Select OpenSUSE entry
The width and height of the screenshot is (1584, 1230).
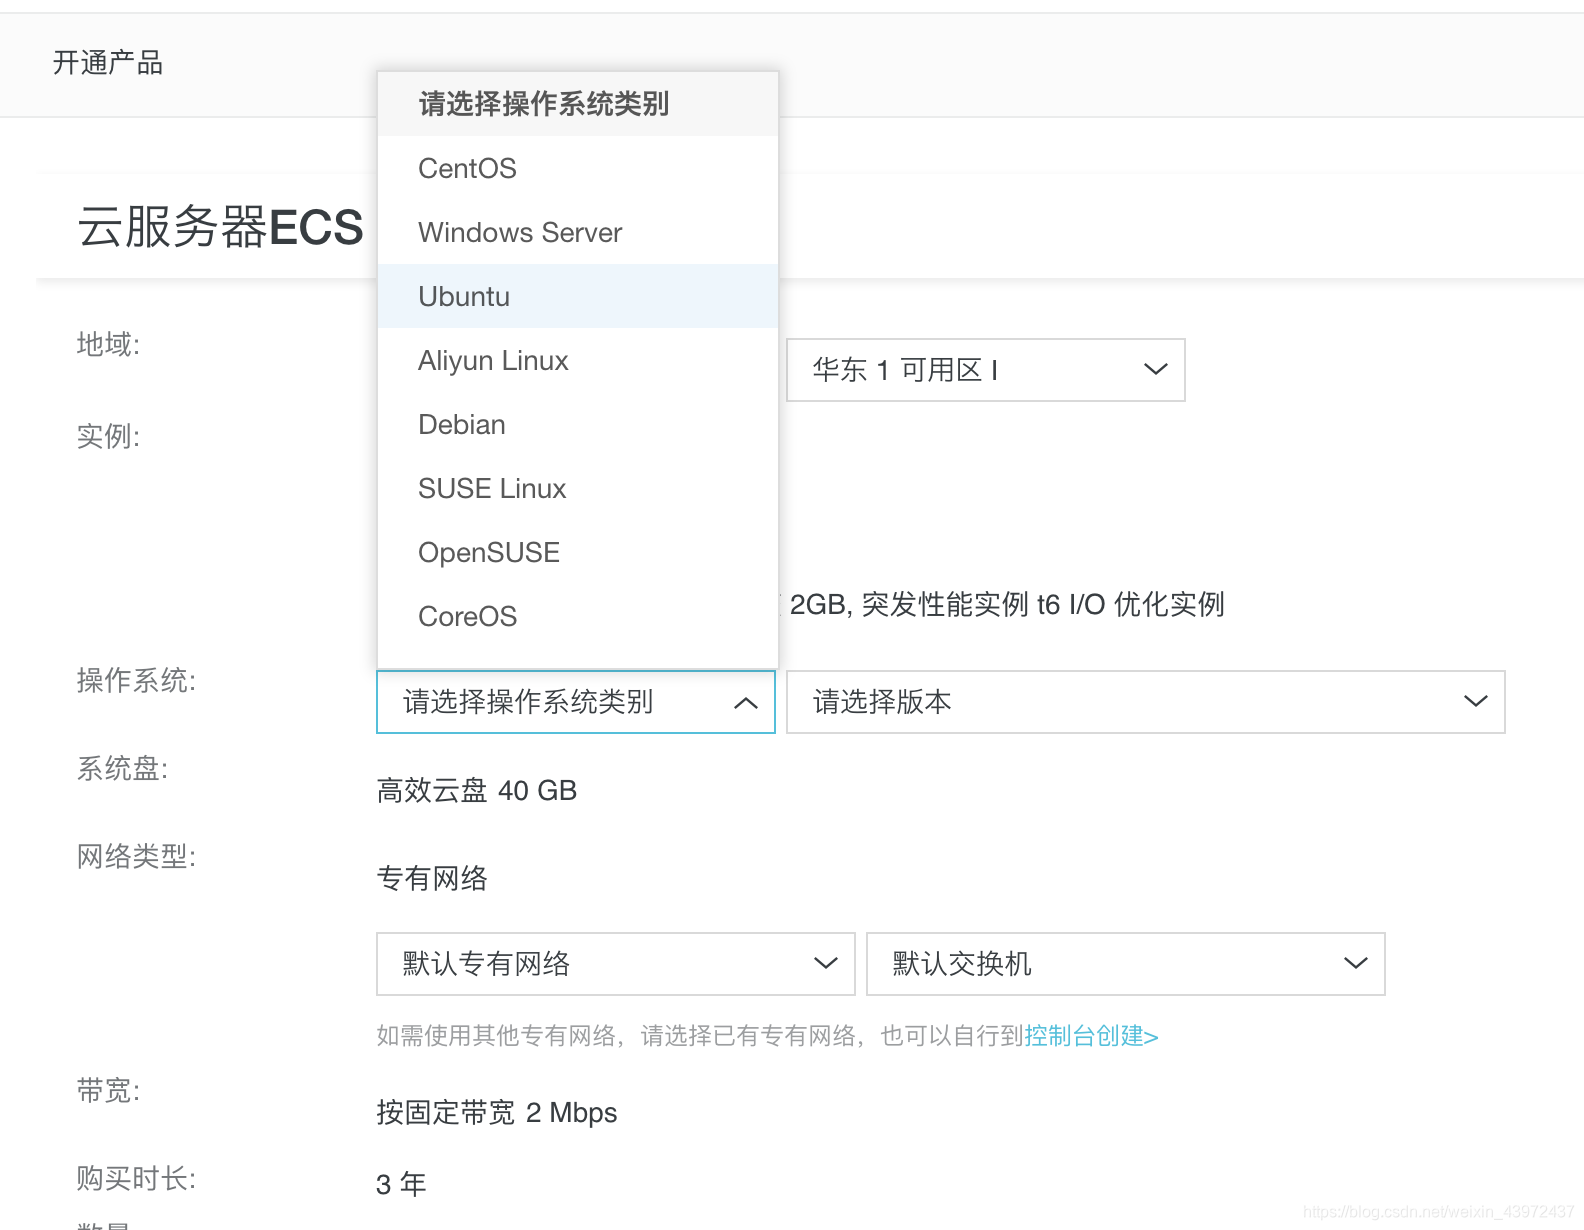click(577, 552)
